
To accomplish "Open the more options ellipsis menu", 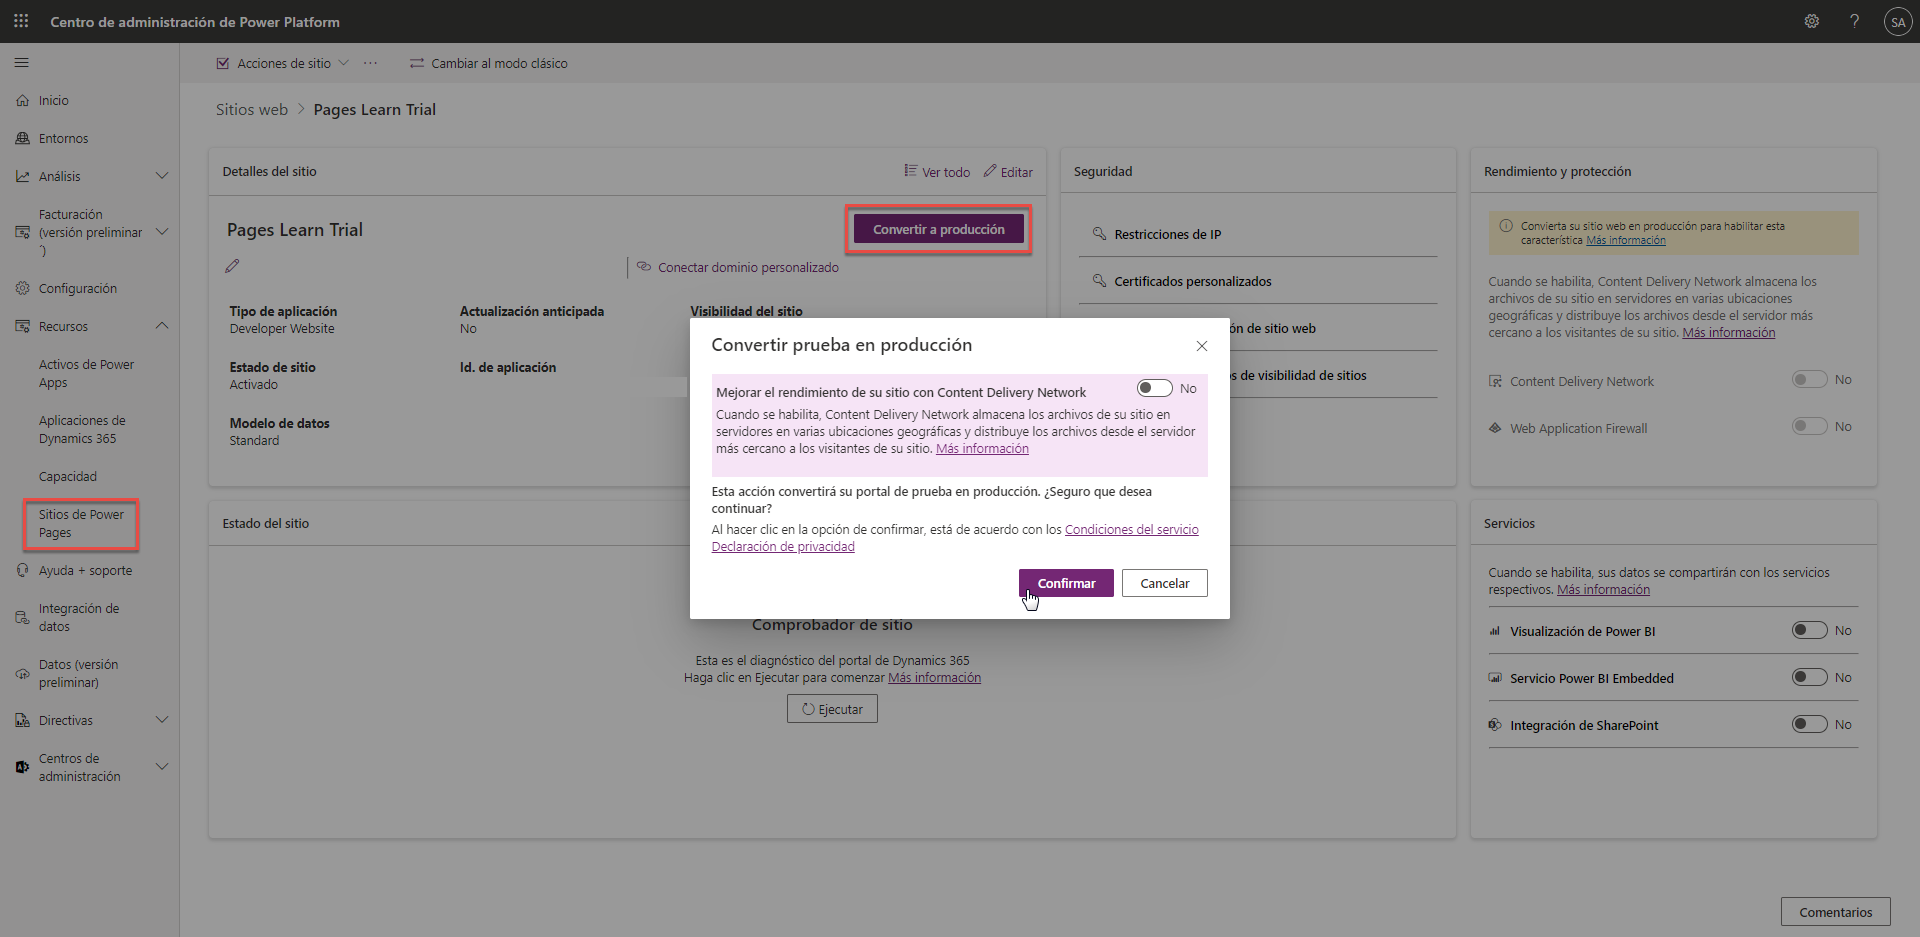I will (x=371, y=63).
